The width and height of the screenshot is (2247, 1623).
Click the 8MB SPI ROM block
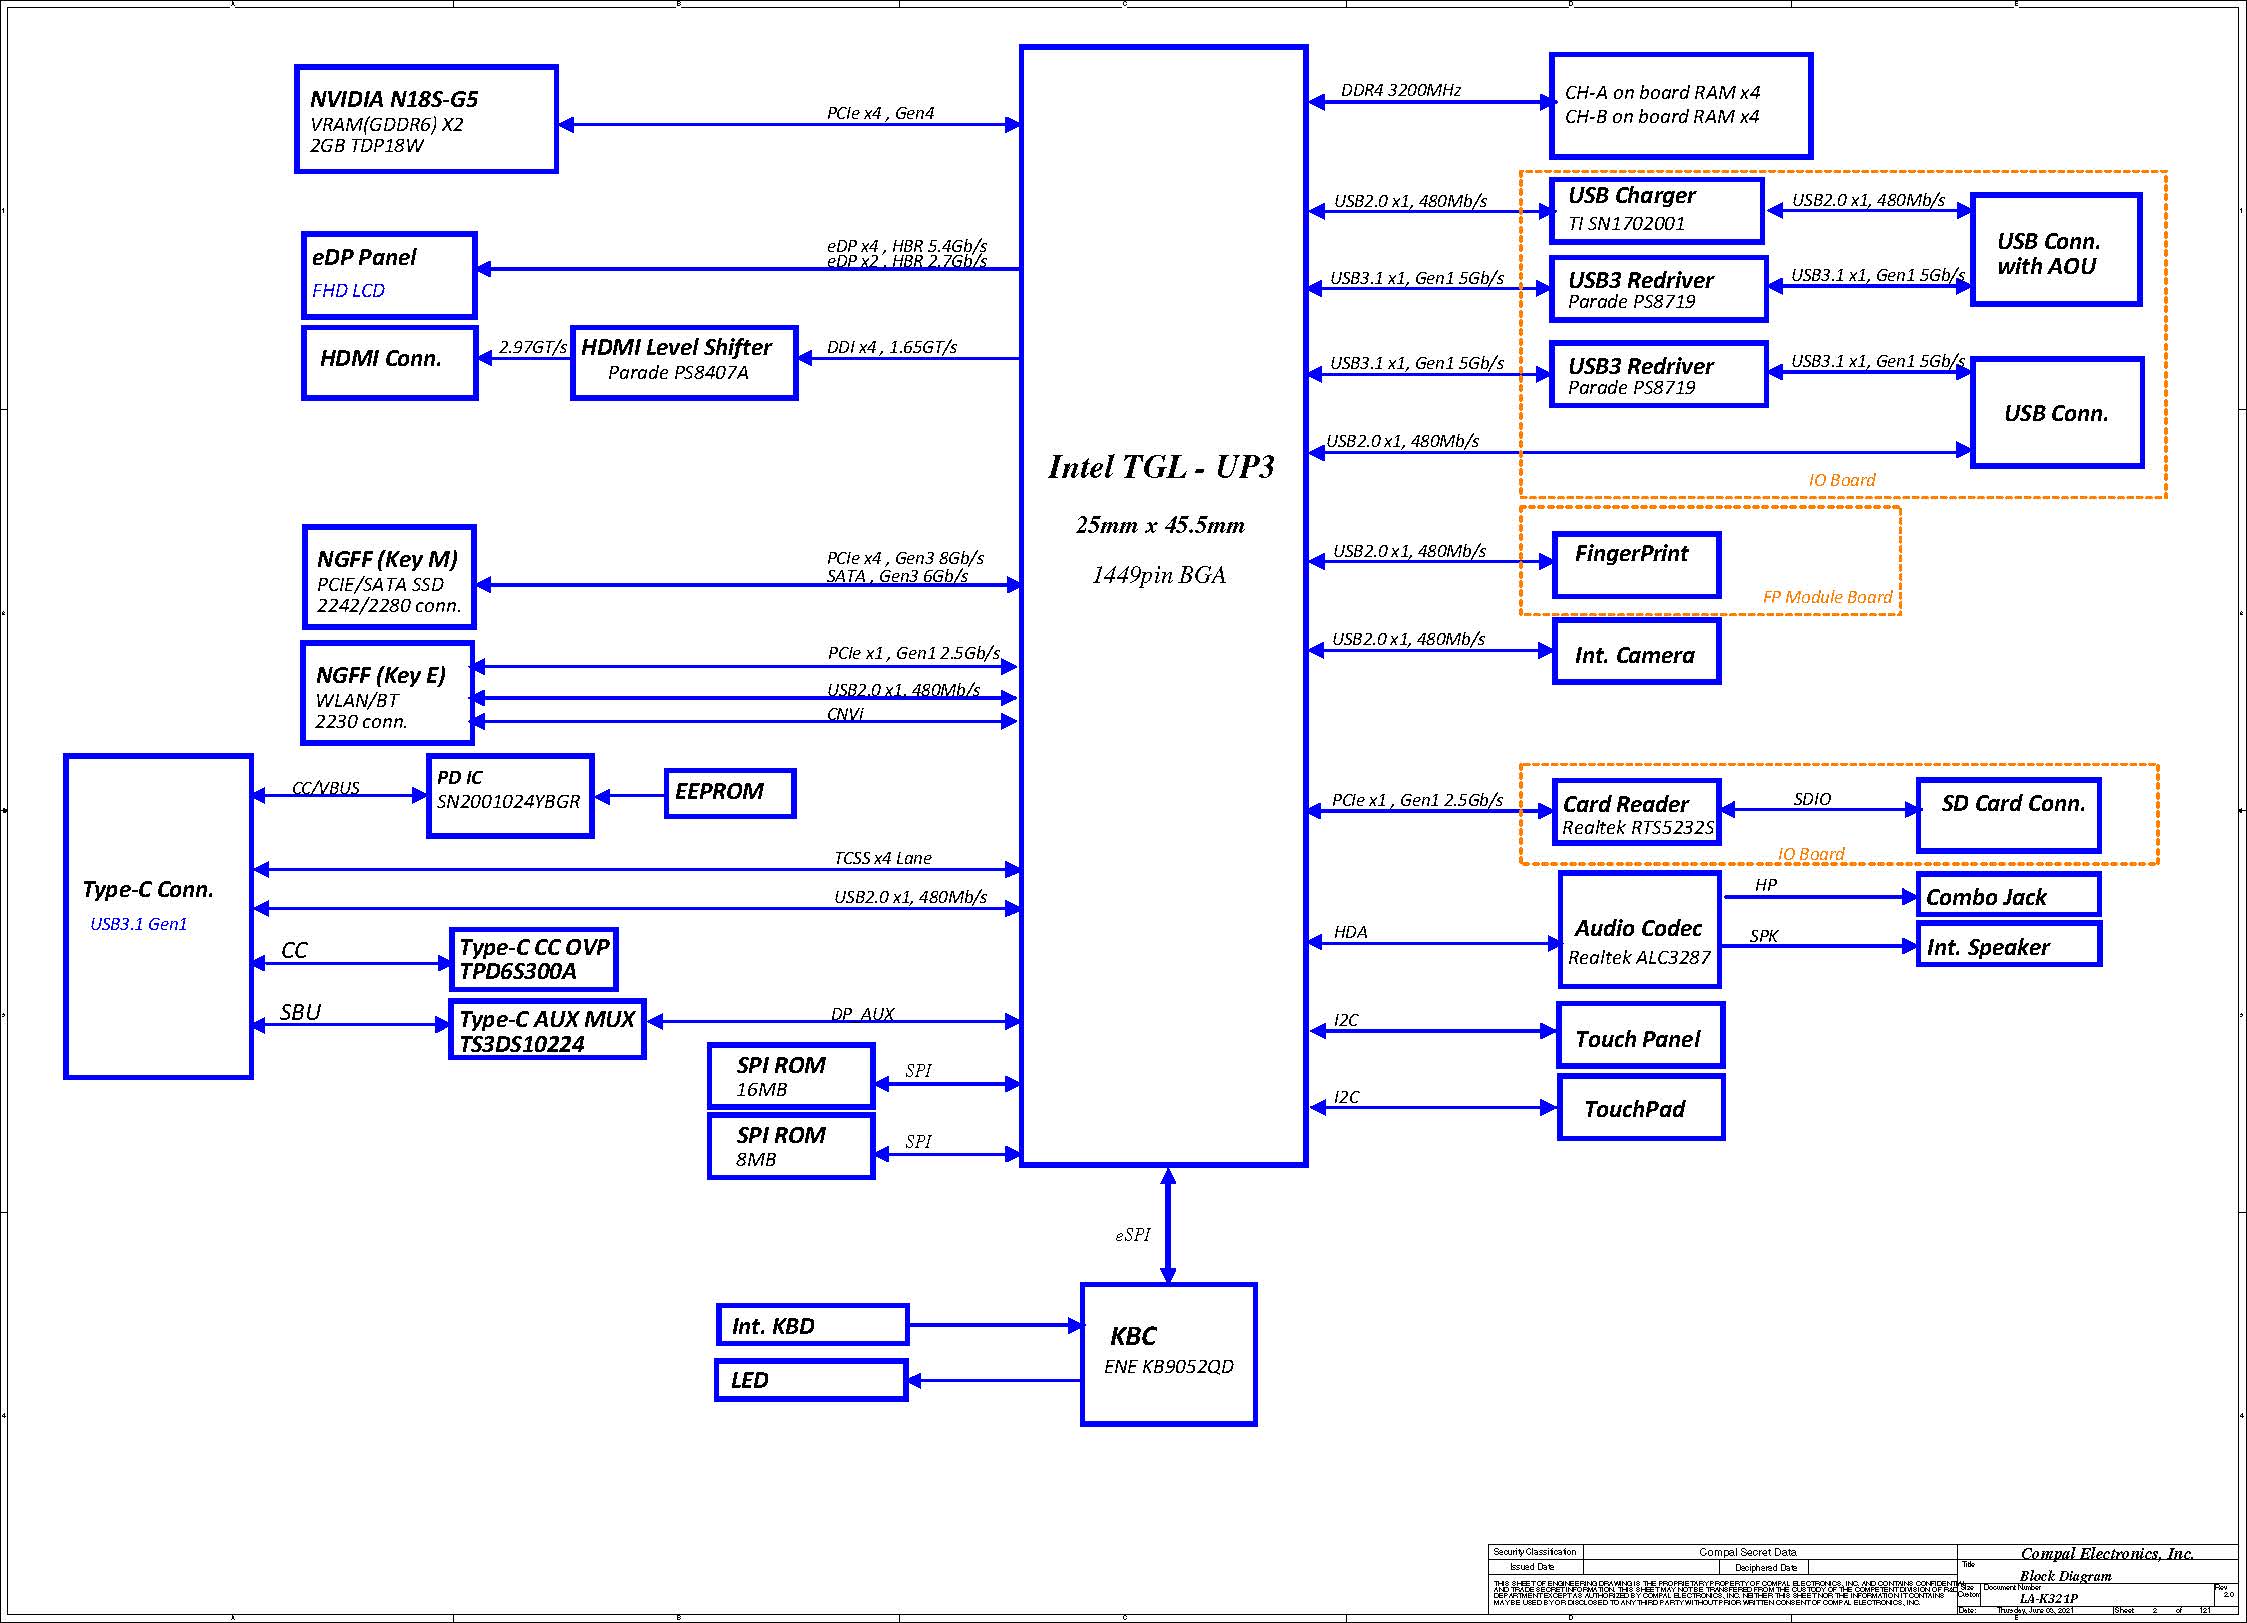(x=791, y=1146)
